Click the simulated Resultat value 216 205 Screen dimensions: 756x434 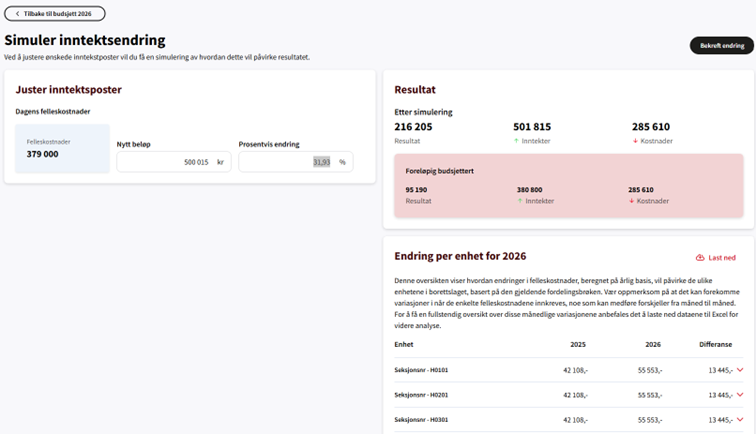tap(413, 127)
